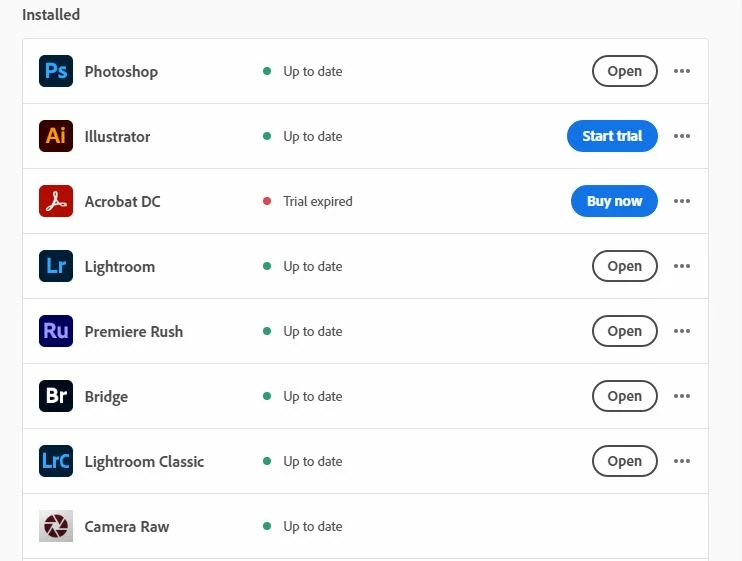Click Lightroom Classic's Up to date status

pyautogui.click(x=313, y=461)
